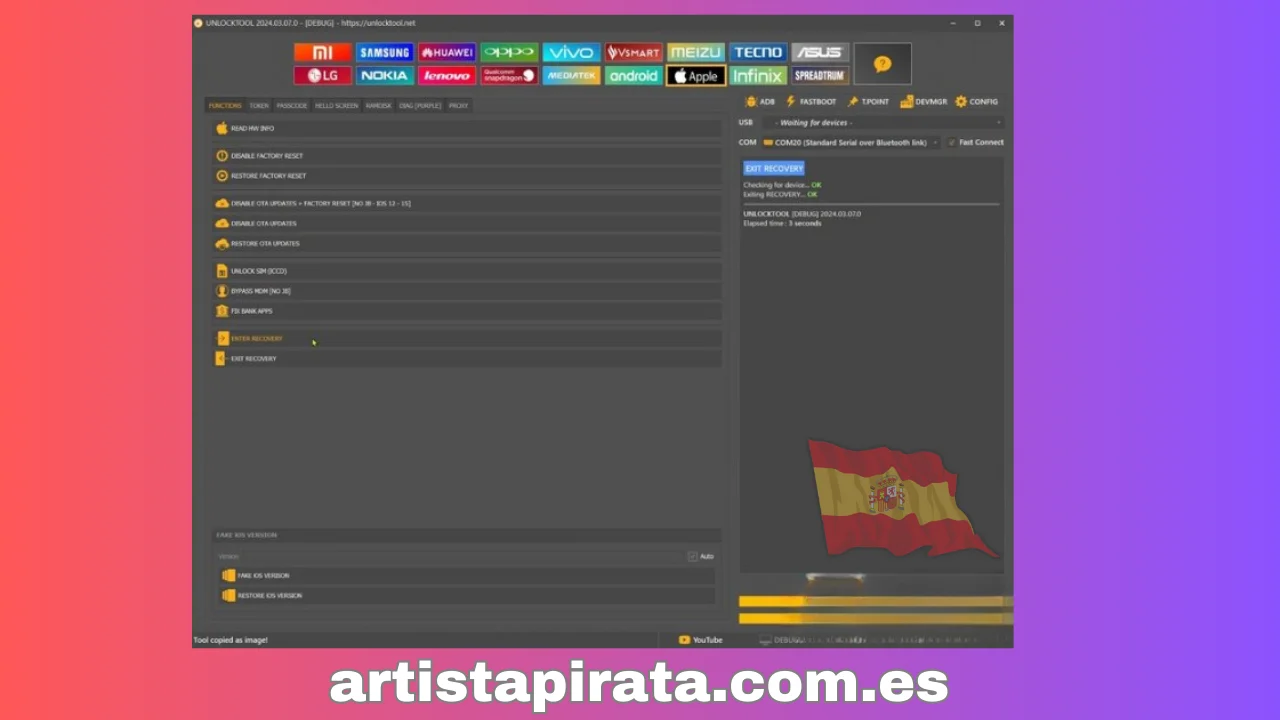Run the plain Disable OTA Updates button
Viewport: 1280px width, 720px height.
467,223
